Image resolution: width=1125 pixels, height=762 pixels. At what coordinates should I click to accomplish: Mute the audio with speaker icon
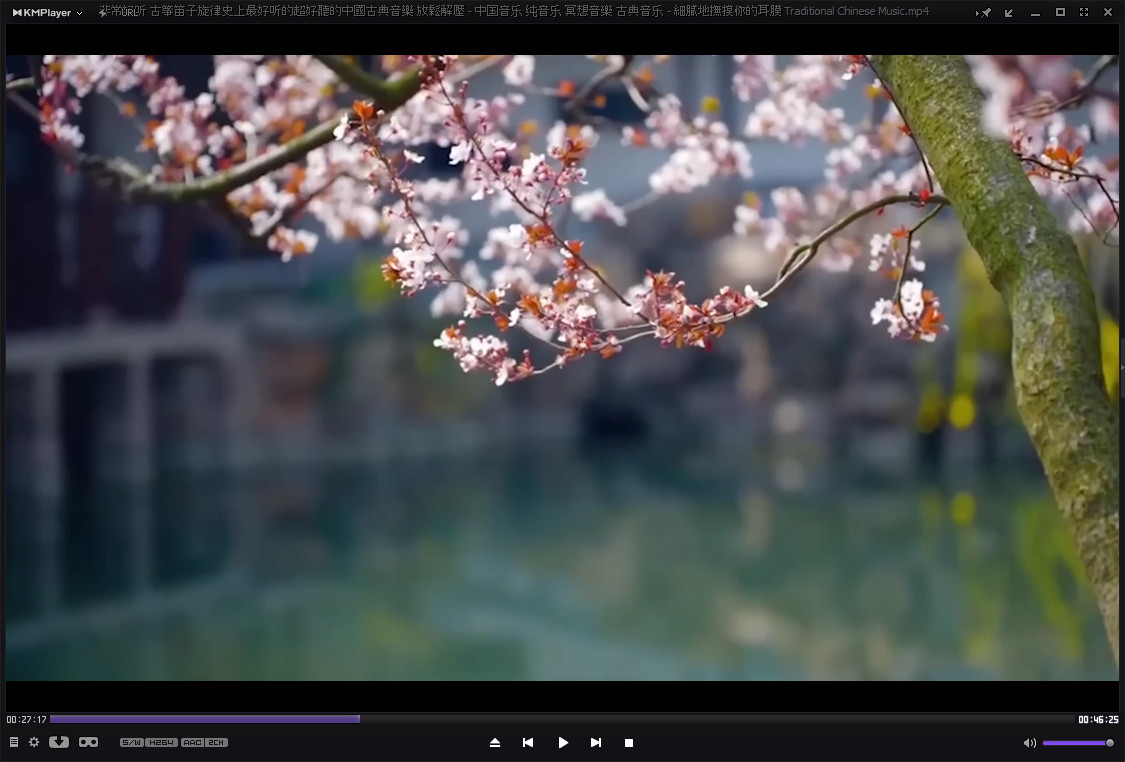click(x=1029, y=742)
